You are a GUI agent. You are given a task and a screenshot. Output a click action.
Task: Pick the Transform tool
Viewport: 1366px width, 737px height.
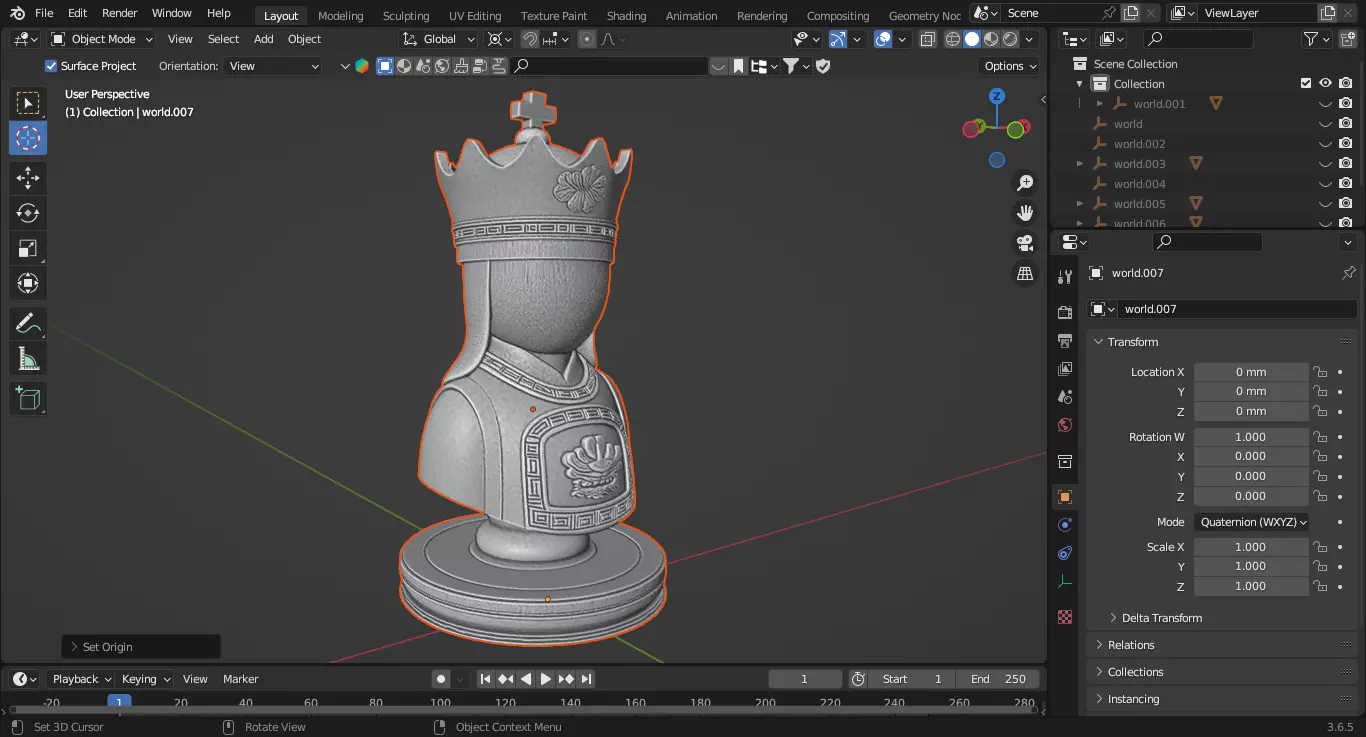28,283
